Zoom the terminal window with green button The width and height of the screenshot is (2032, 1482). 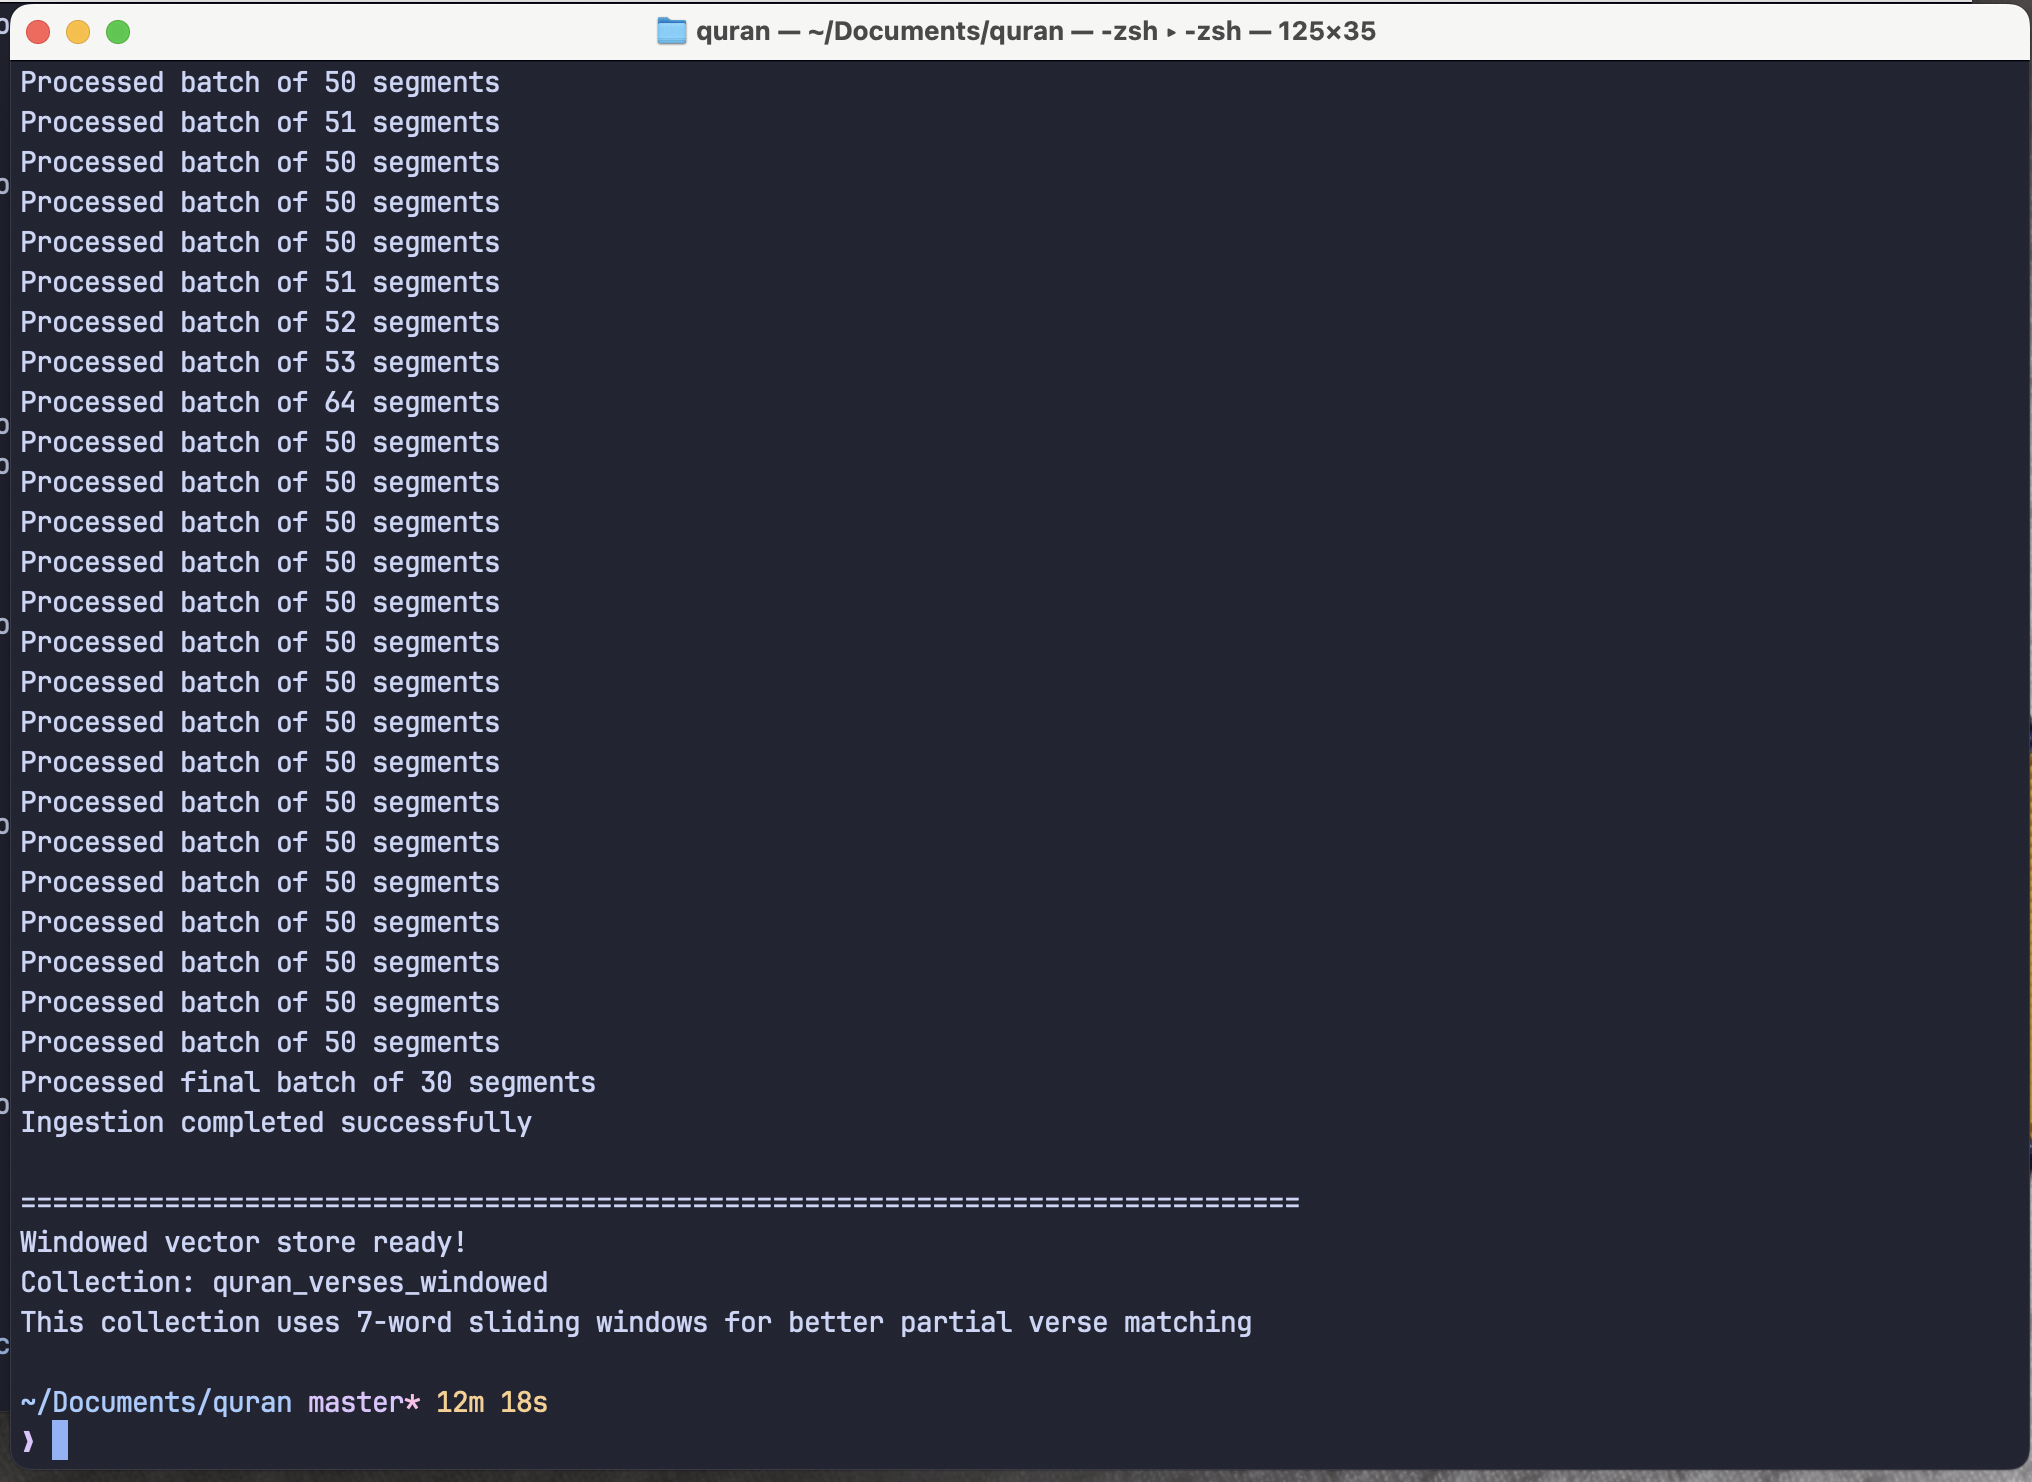pyautogui.click(x=118, y=32)
